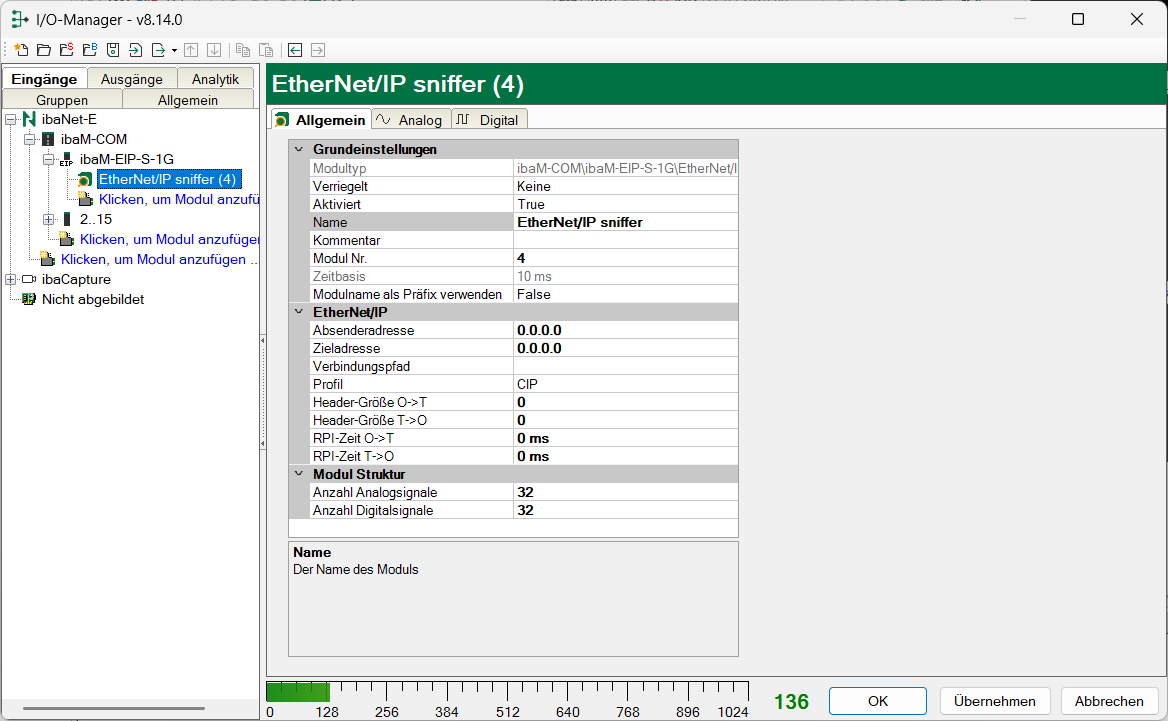This screenshot has height=721, width=1168.
Task: Collapse the Modul Struktur section
Action: tap(299, 474)
